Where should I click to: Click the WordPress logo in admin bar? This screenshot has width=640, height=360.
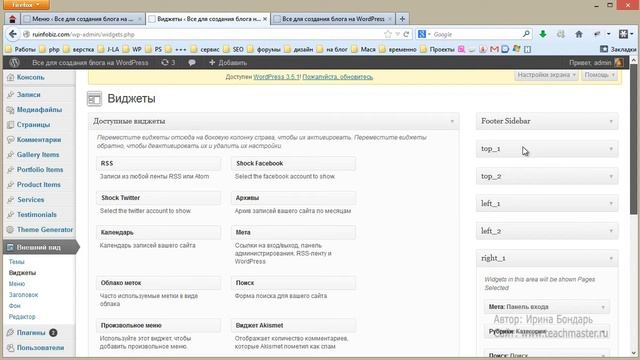[x=14, y=62]
